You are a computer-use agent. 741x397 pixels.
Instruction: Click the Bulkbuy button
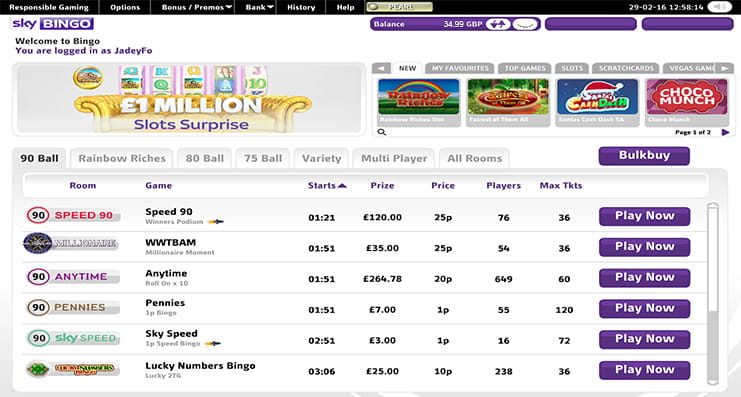coord(644,155)
